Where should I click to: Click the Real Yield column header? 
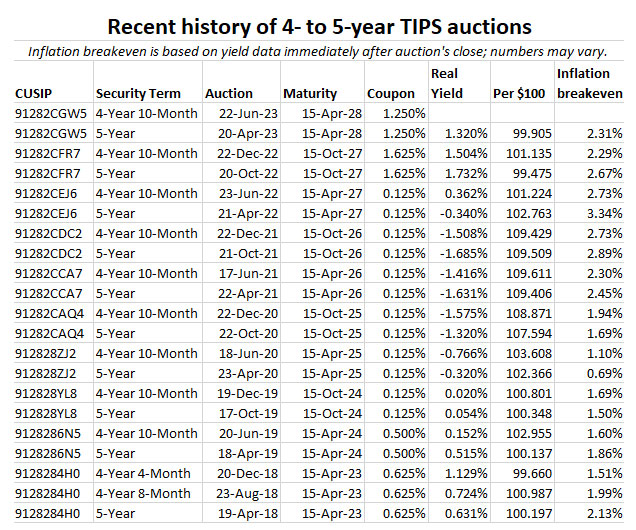click(446, 83)
